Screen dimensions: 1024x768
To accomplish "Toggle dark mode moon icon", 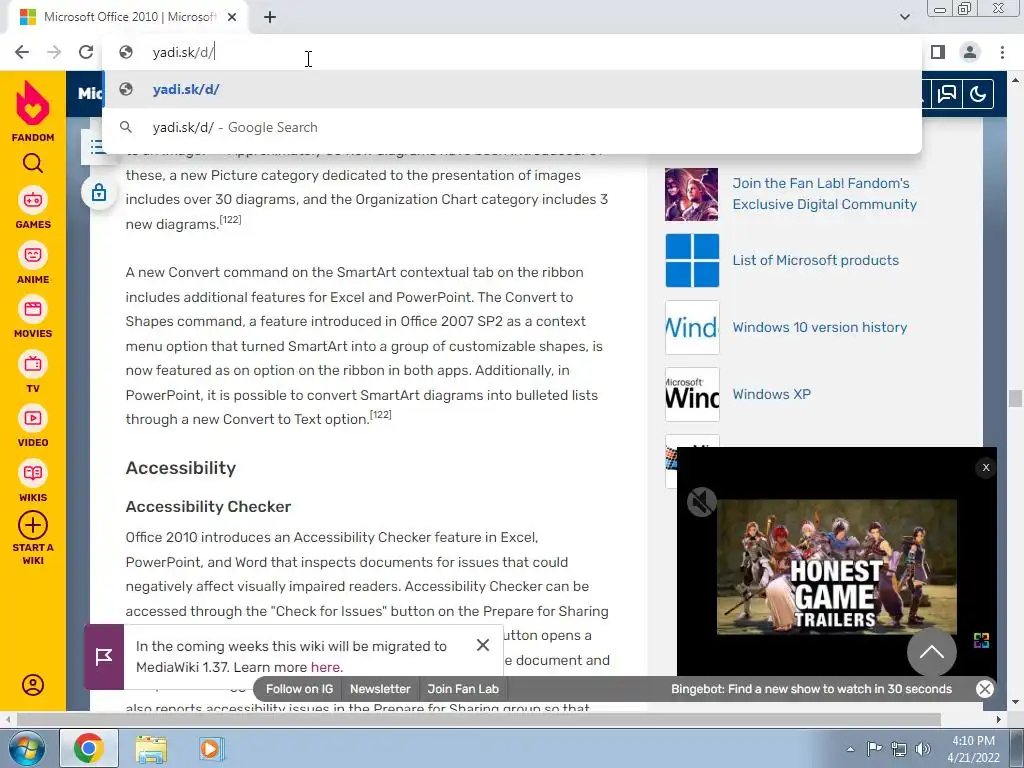I will coord(978,94).
